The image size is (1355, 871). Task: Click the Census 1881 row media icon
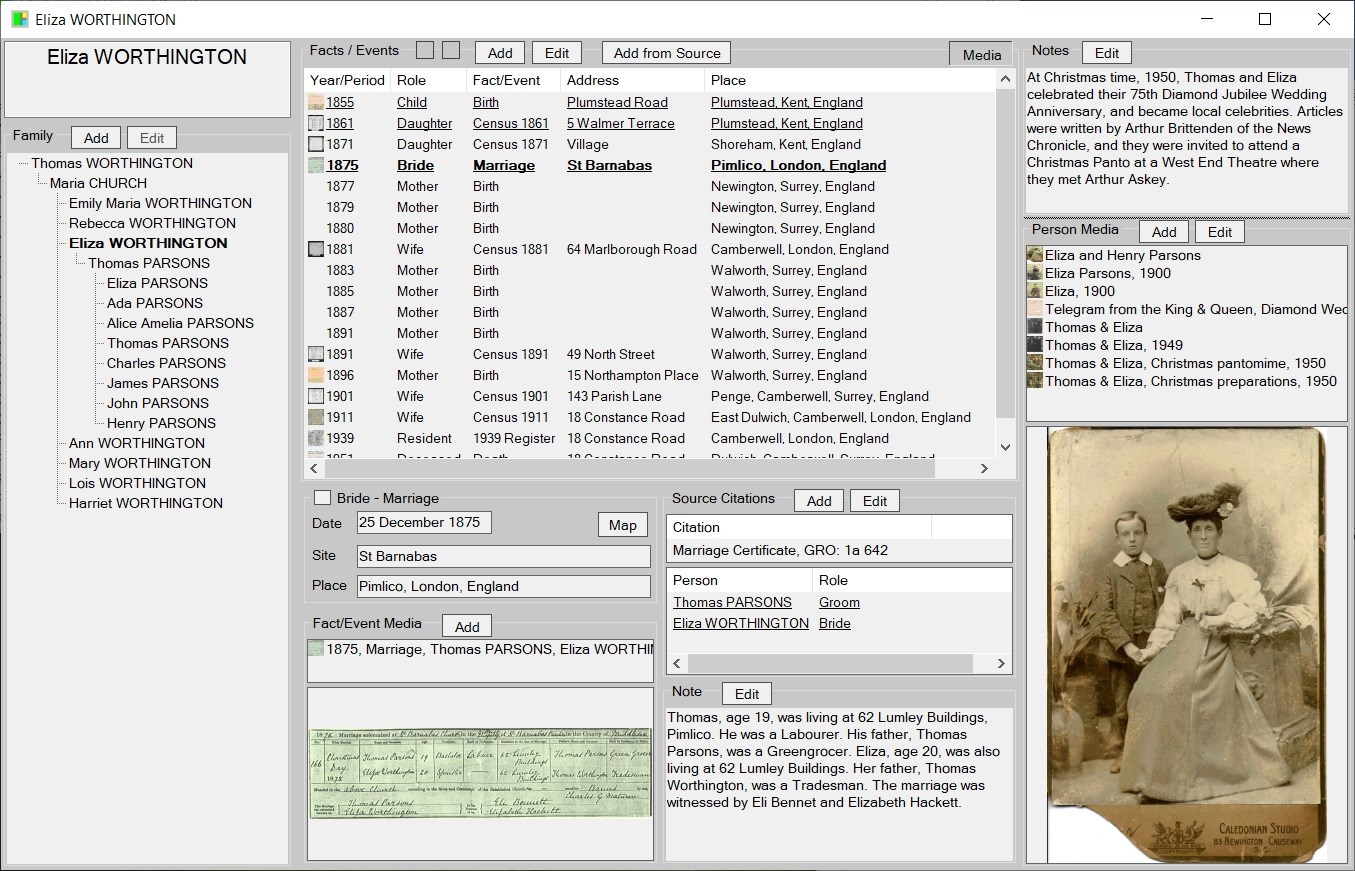pos(316,249)
